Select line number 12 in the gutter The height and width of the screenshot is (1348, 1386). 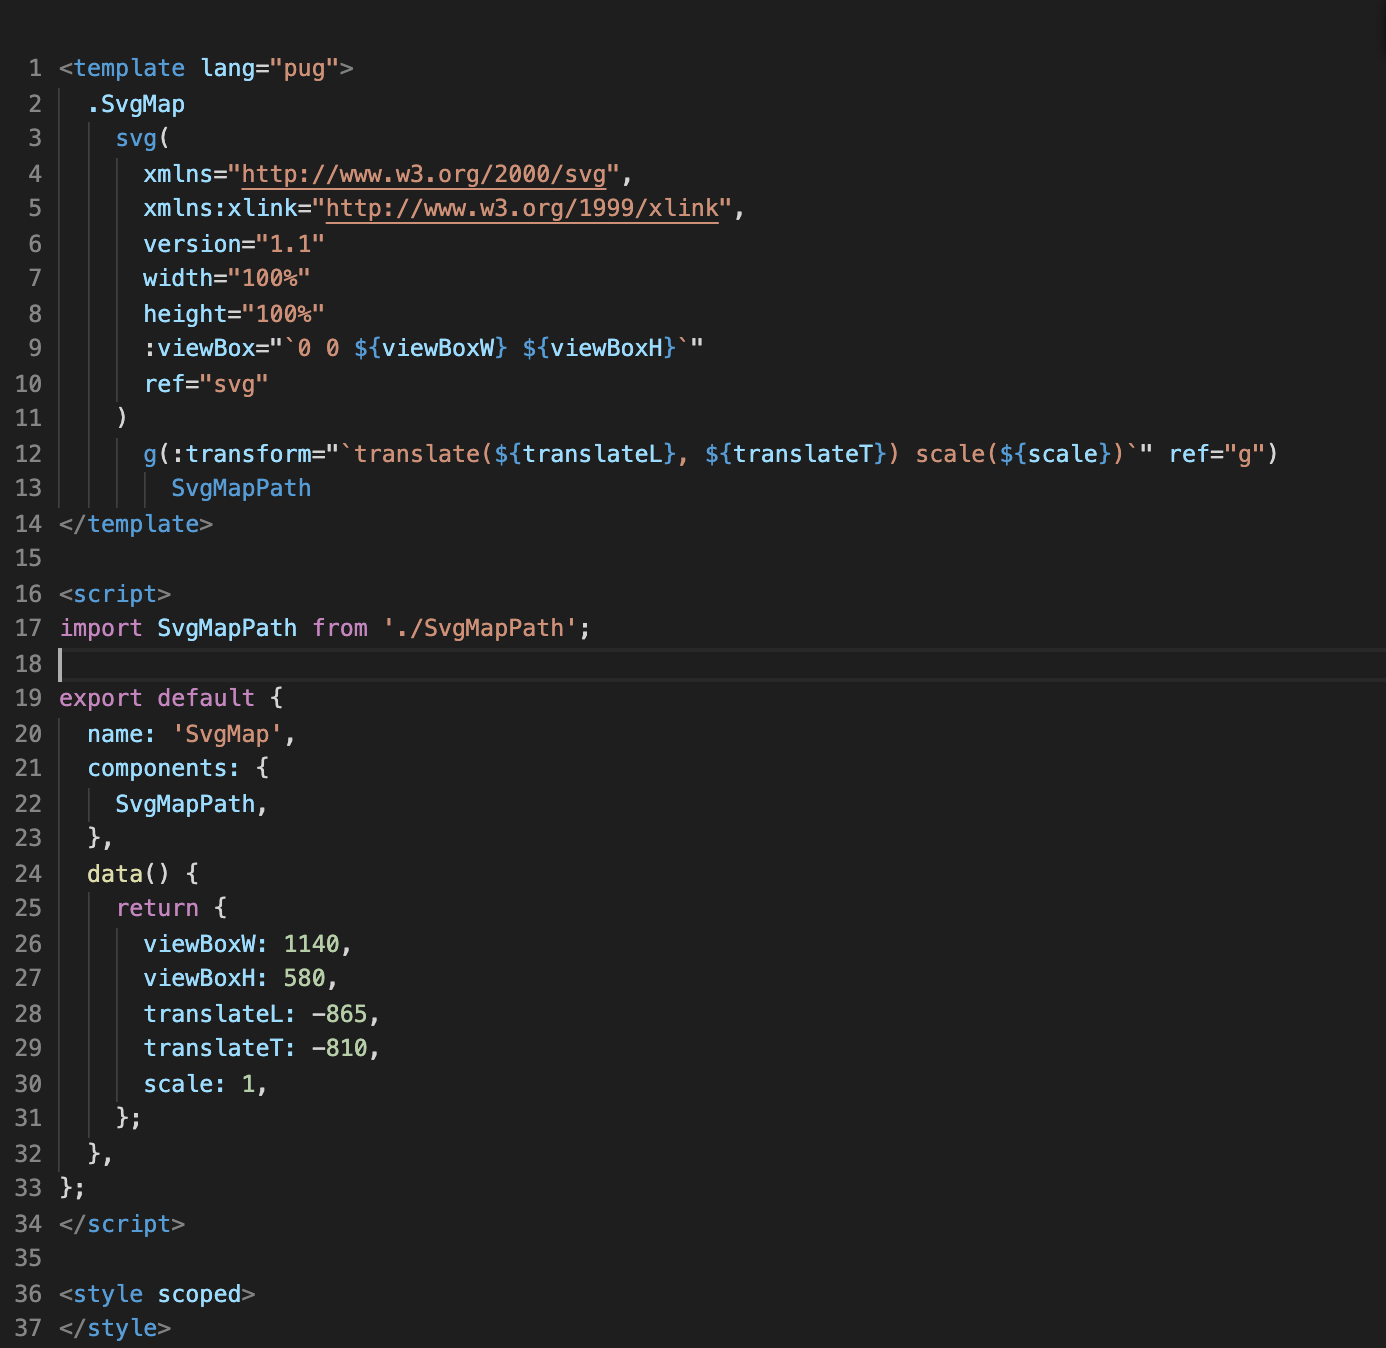coord(29,454)
